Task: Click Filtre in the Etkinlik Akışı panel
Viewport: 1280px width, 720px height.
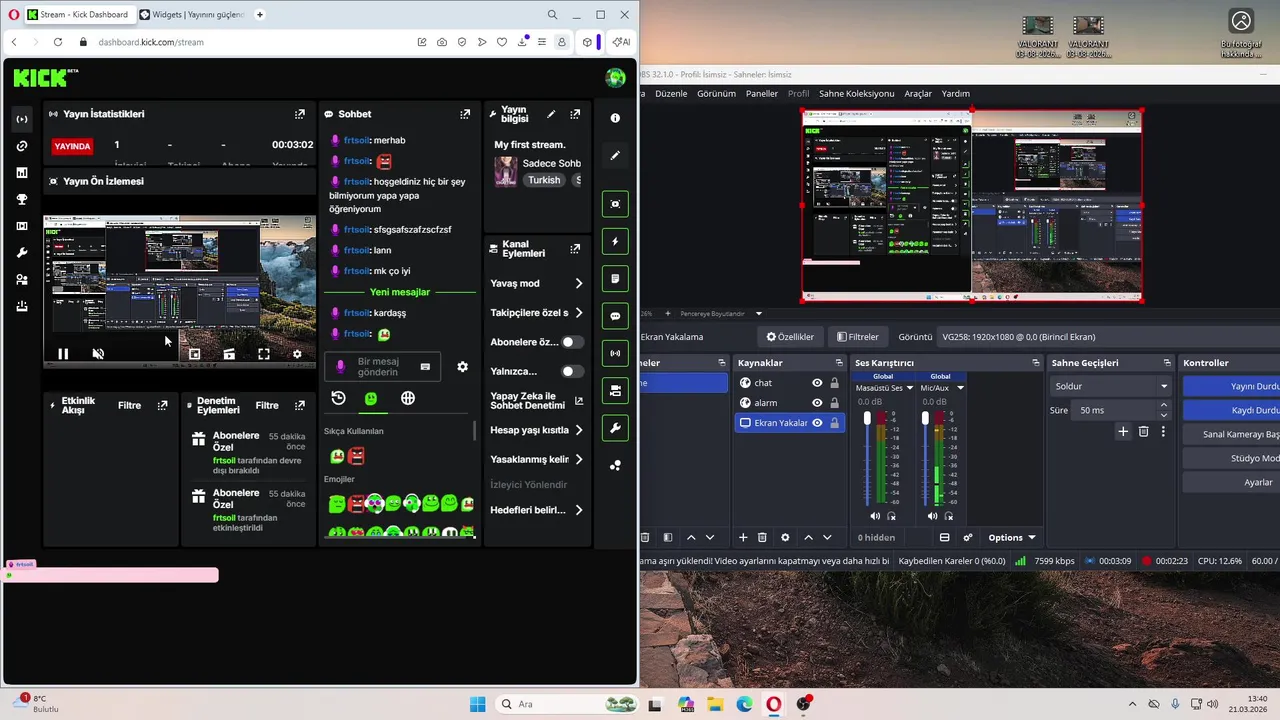Action: click(129, 406)
